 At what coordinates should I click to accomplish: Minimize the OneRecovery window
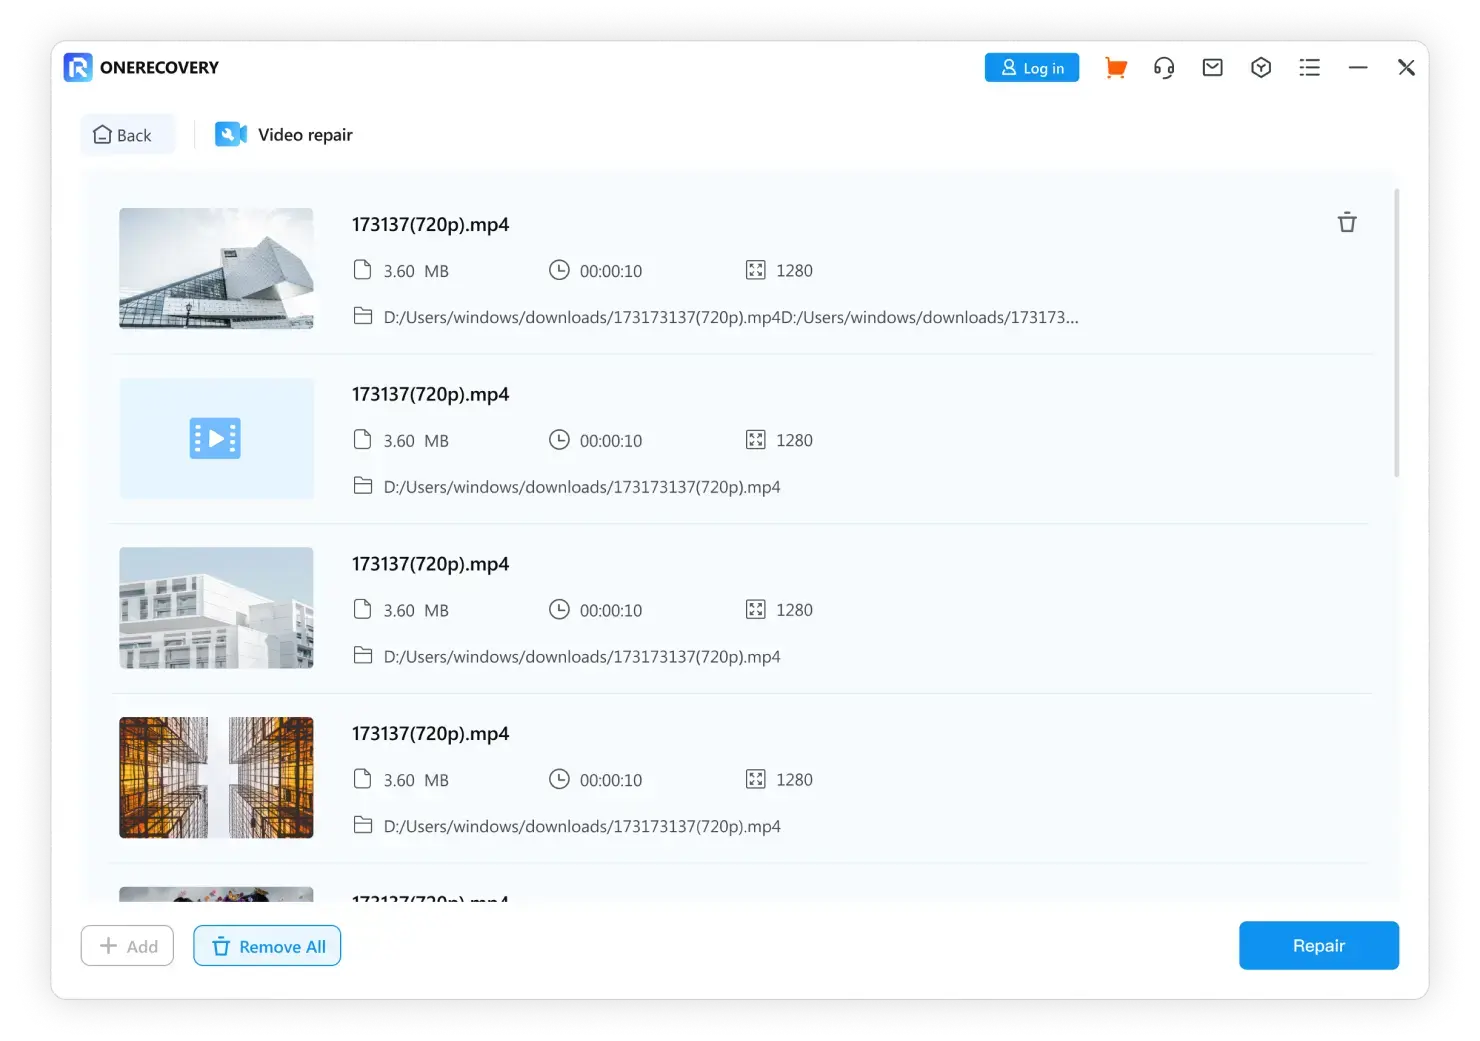click(x=1357, y=68)
